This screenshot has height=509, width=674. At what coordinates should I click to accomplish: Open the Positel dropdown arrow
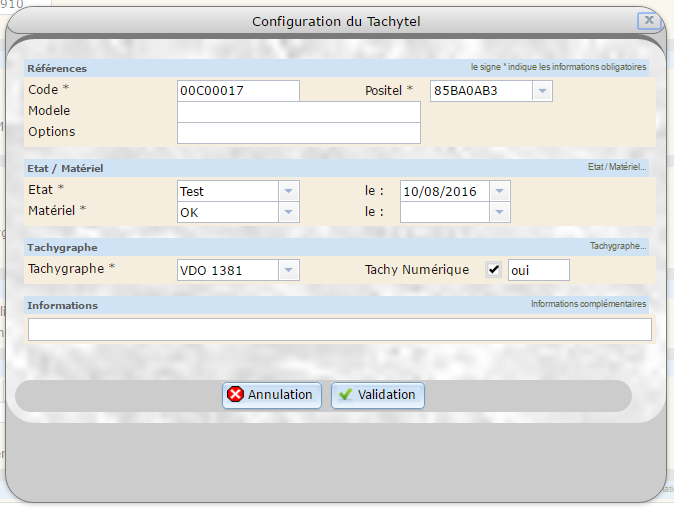[541, 91]
